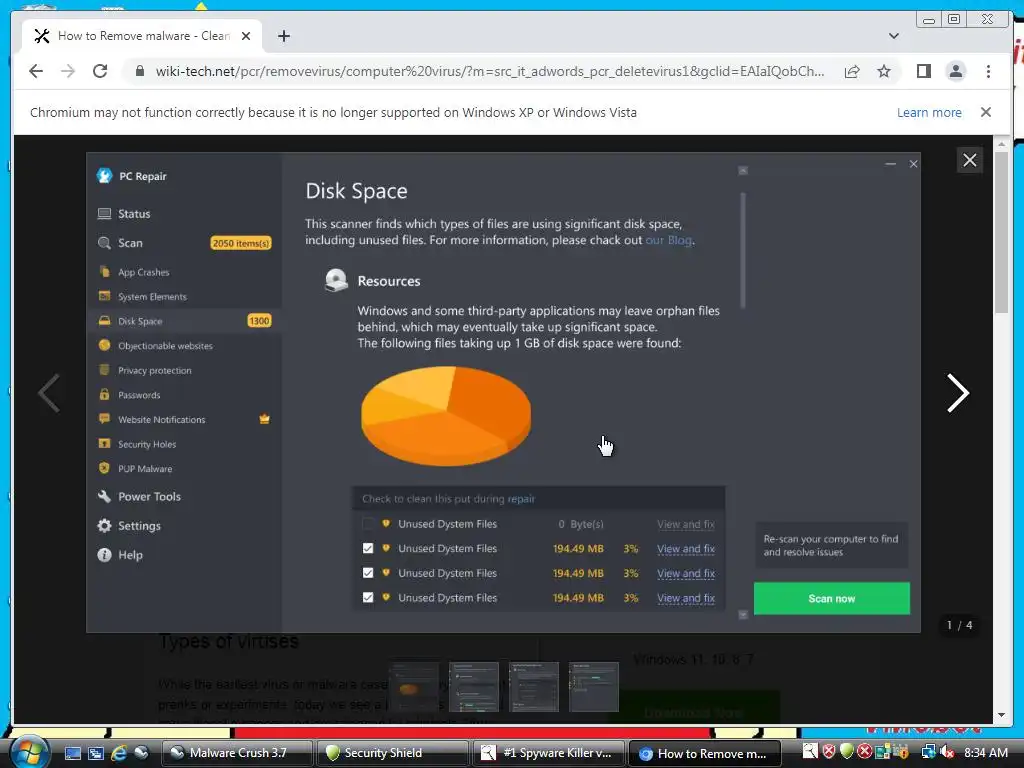Launch Internet Explorer from Quick Launch

118,753
